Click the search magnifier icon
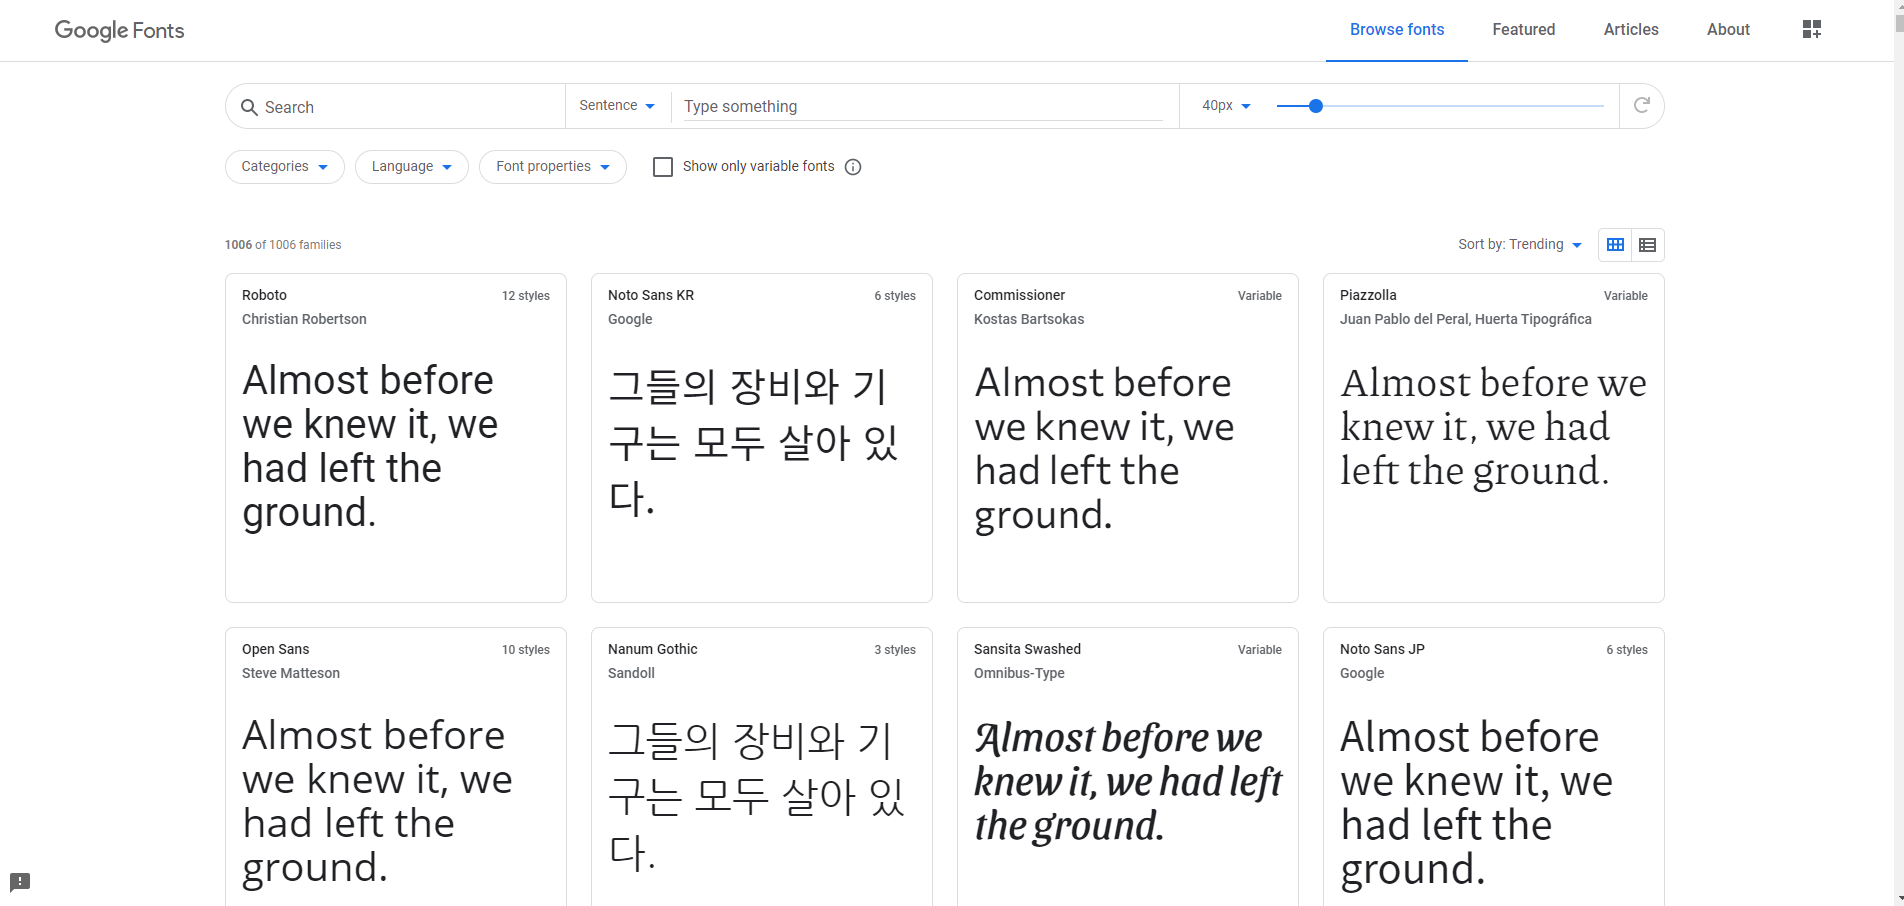 249,107
